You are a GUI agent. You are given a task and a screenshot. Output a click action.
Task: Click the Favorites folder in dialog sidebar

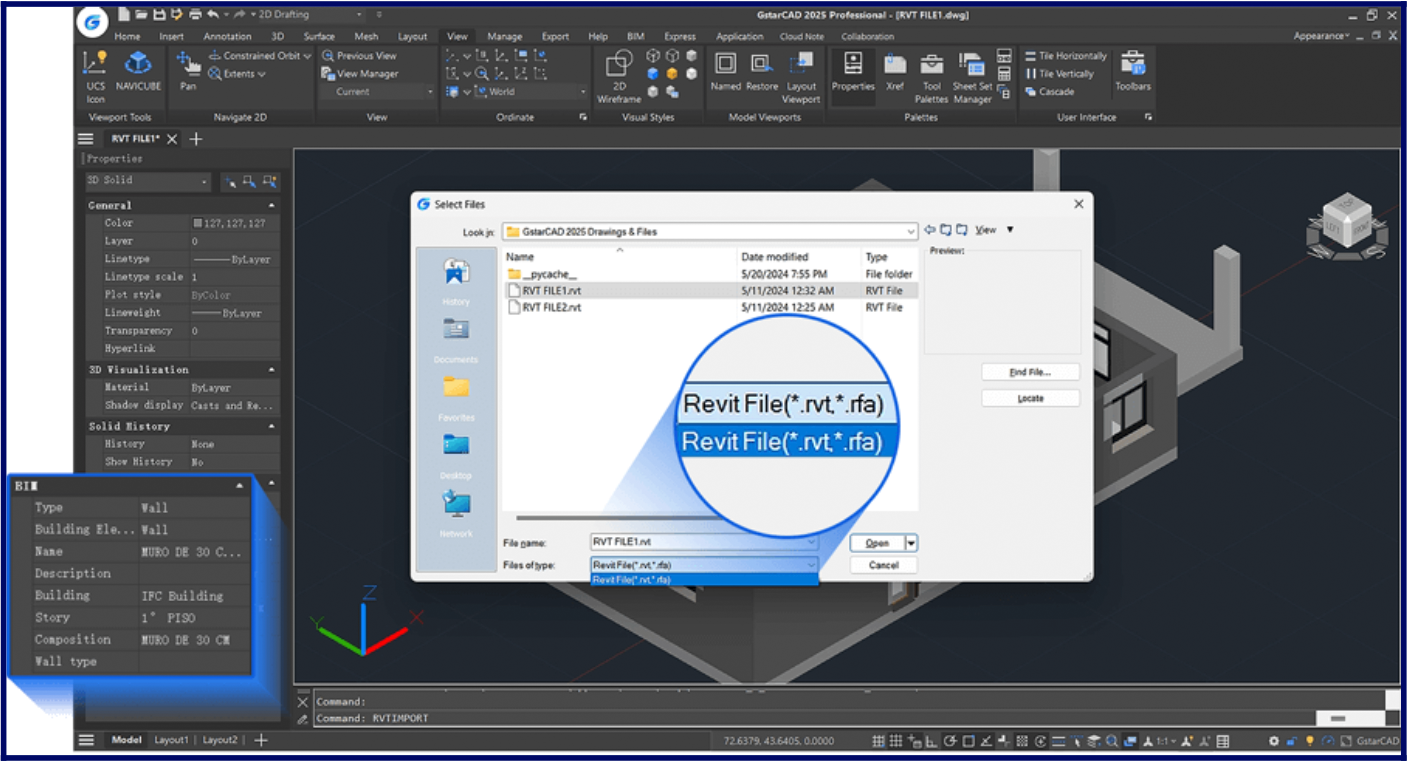point(456,396)
